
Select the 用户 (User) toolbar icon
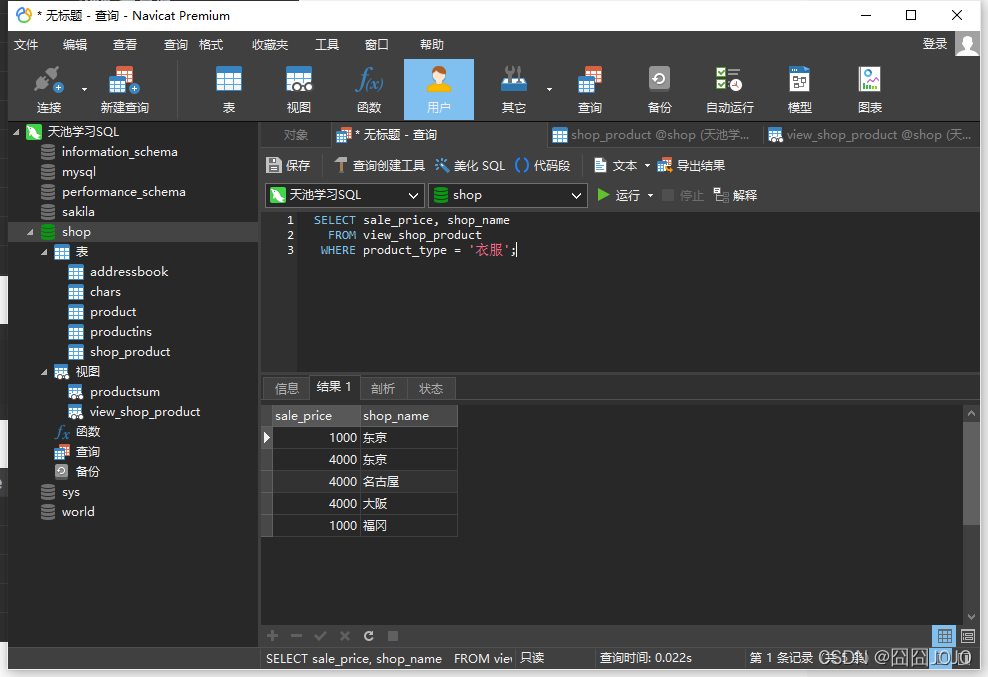tap(439, 90)
